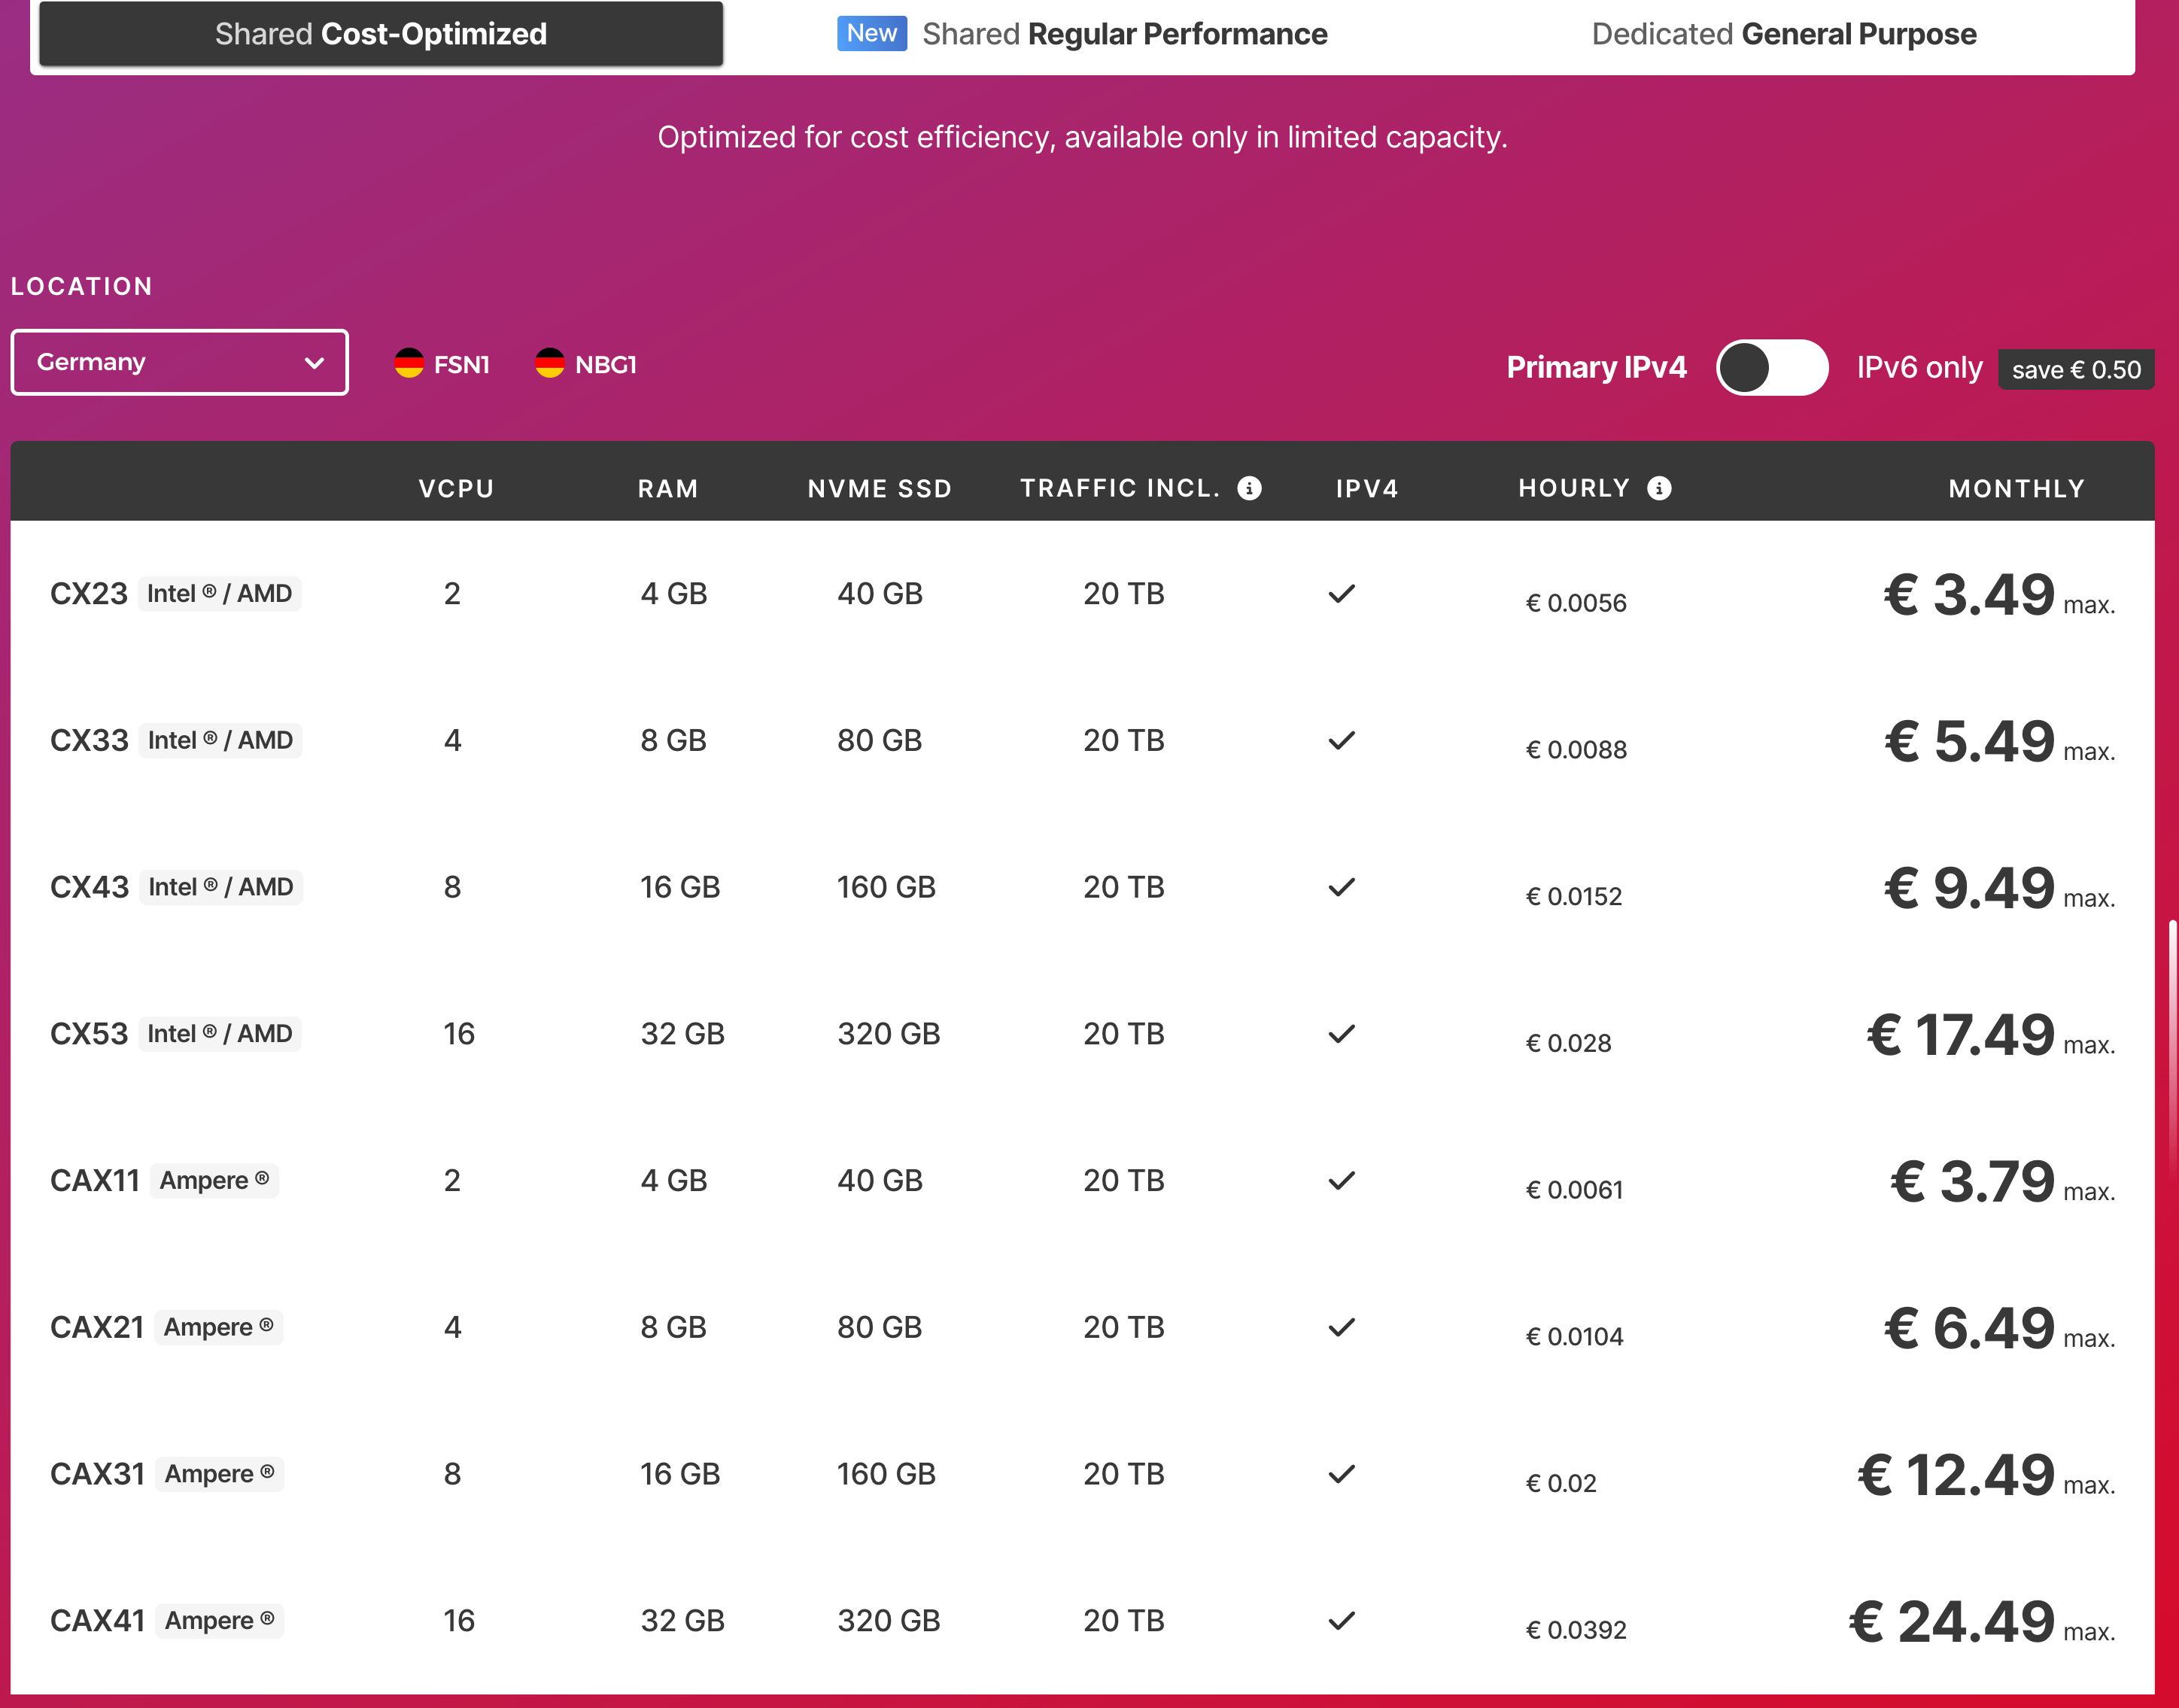The width and height of the screenshot is (2179, 1708).
Task: Click the NVME SSD column header
Action: [x=880, y=489]
